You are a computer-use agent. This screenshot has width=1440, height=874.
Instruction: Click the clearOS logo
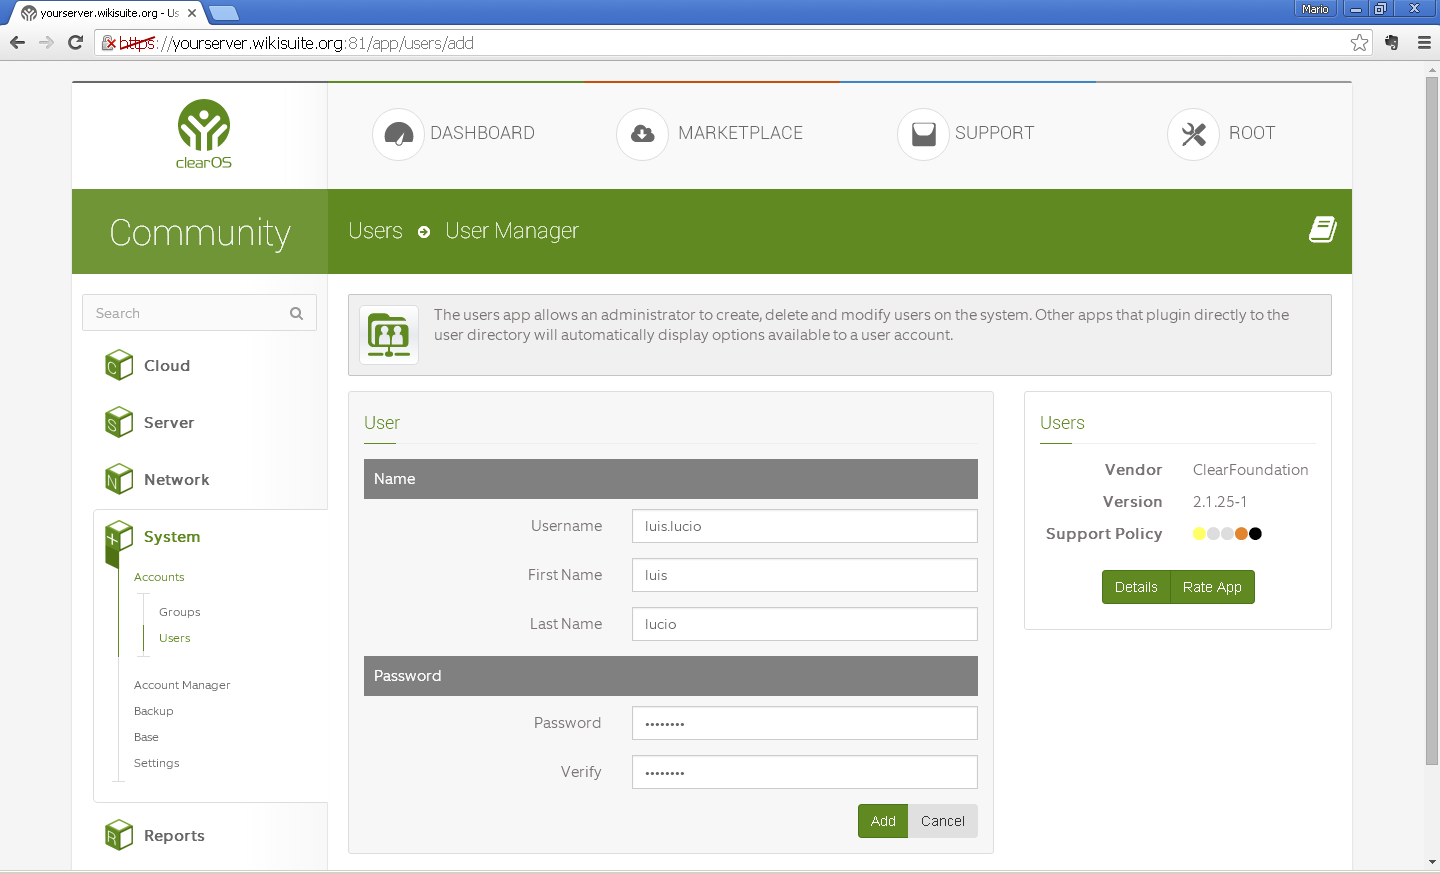[x=204, y=134]
